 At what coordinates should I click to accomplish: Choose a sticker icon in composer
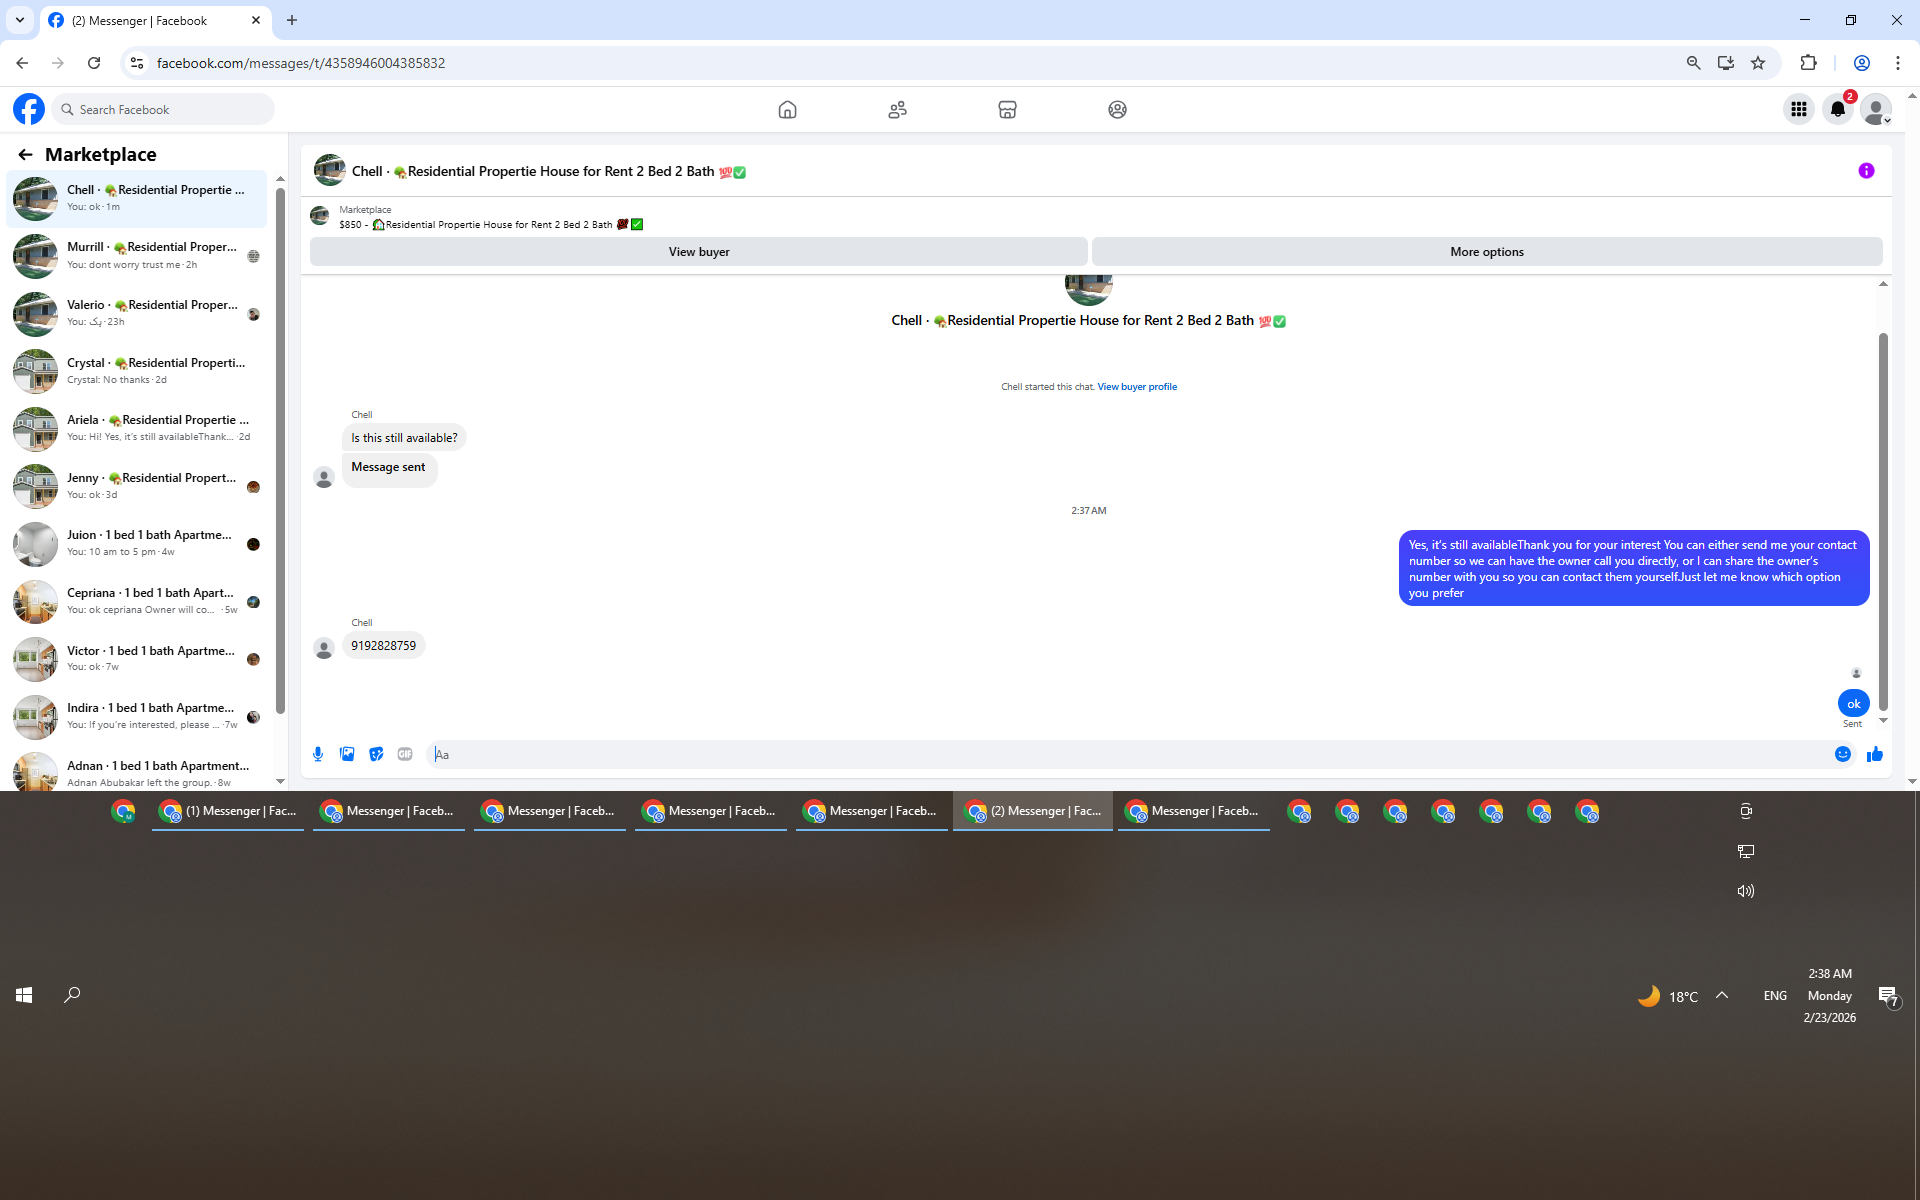(x=376, y=754)
